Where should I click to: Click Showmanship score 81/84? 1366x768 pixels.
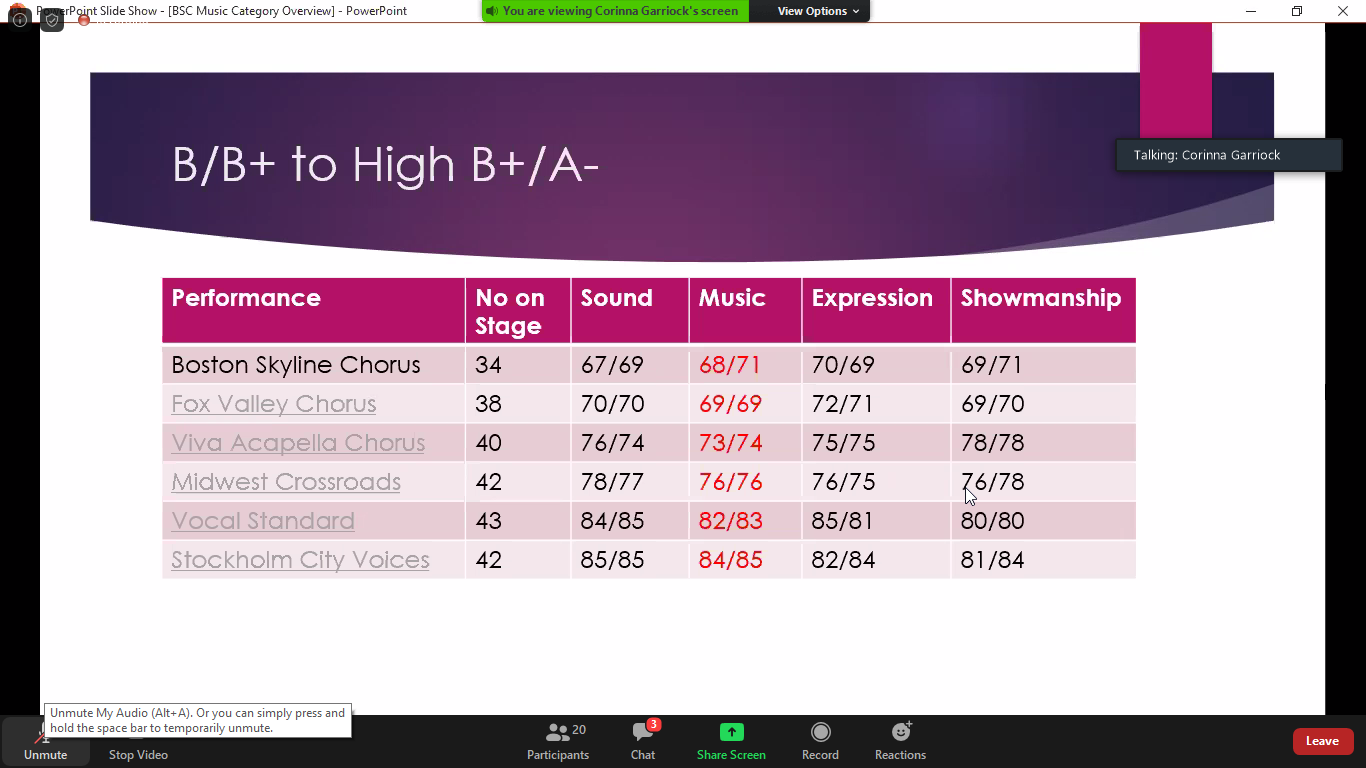pyautogui.click(x=992, y=560)
